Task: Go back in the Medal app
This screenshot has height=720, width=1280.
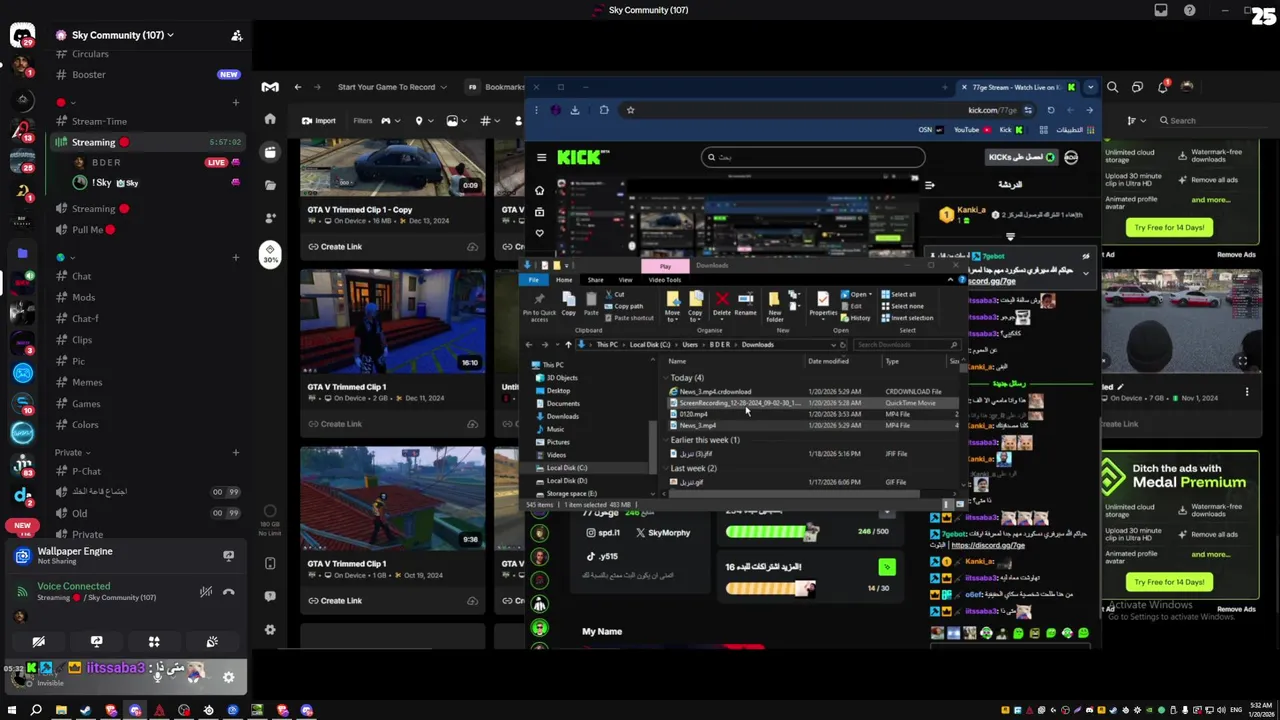Action: coord(297,87)
